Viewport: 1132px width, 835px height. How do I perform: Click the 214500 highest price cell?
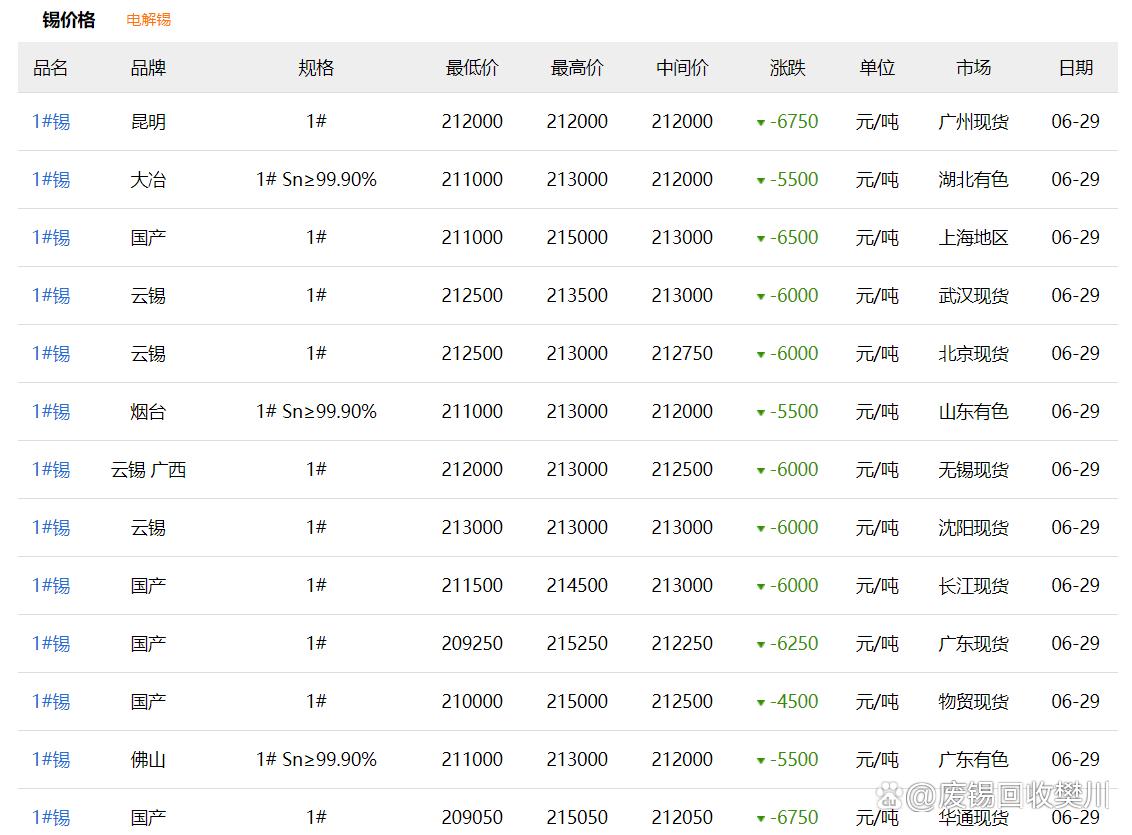(577, 585)
